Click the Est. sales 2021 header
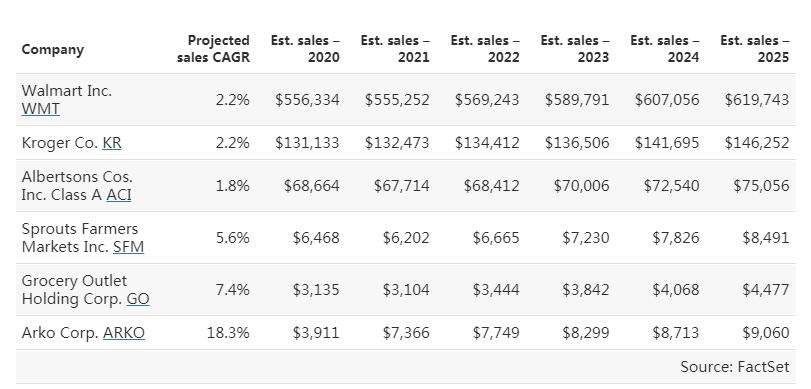This screenshot has height=389, width=811. click(395, 49)
